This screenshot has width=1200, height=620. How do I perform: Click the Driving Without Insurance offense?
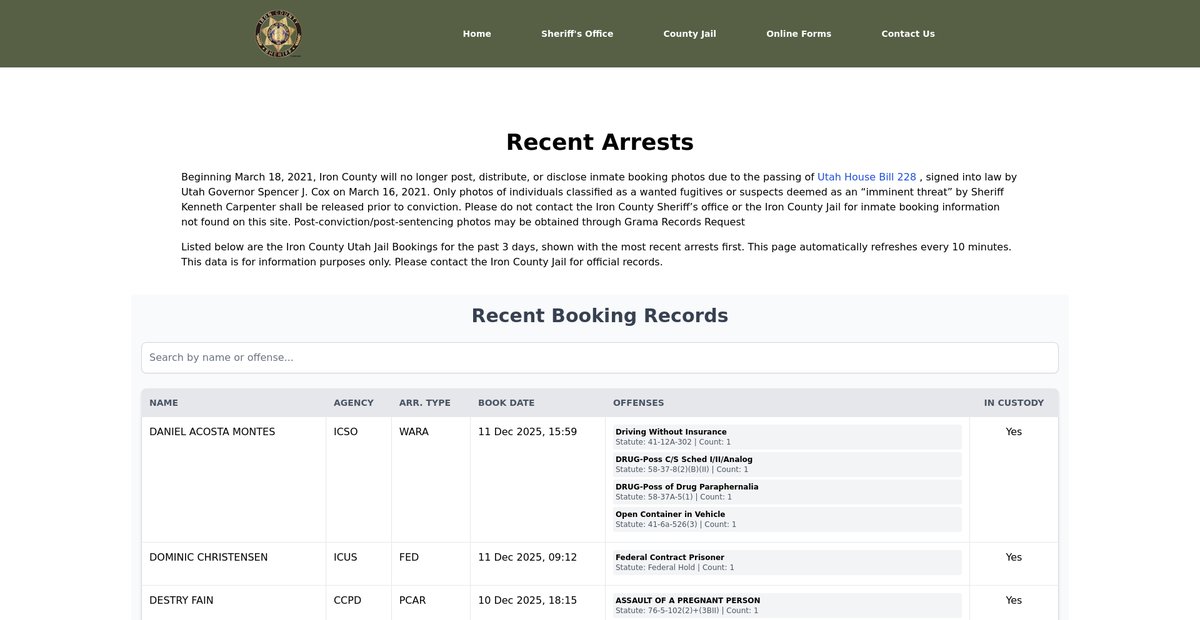(787, 437)
